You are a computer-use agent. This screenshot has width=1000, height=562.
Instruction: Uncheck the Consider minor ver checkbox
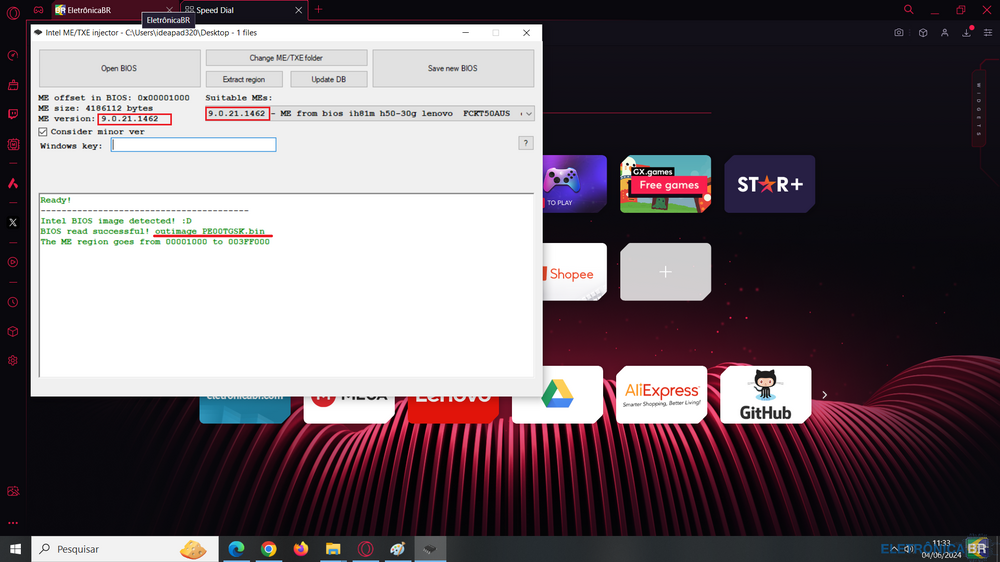(x=43, y=131)
